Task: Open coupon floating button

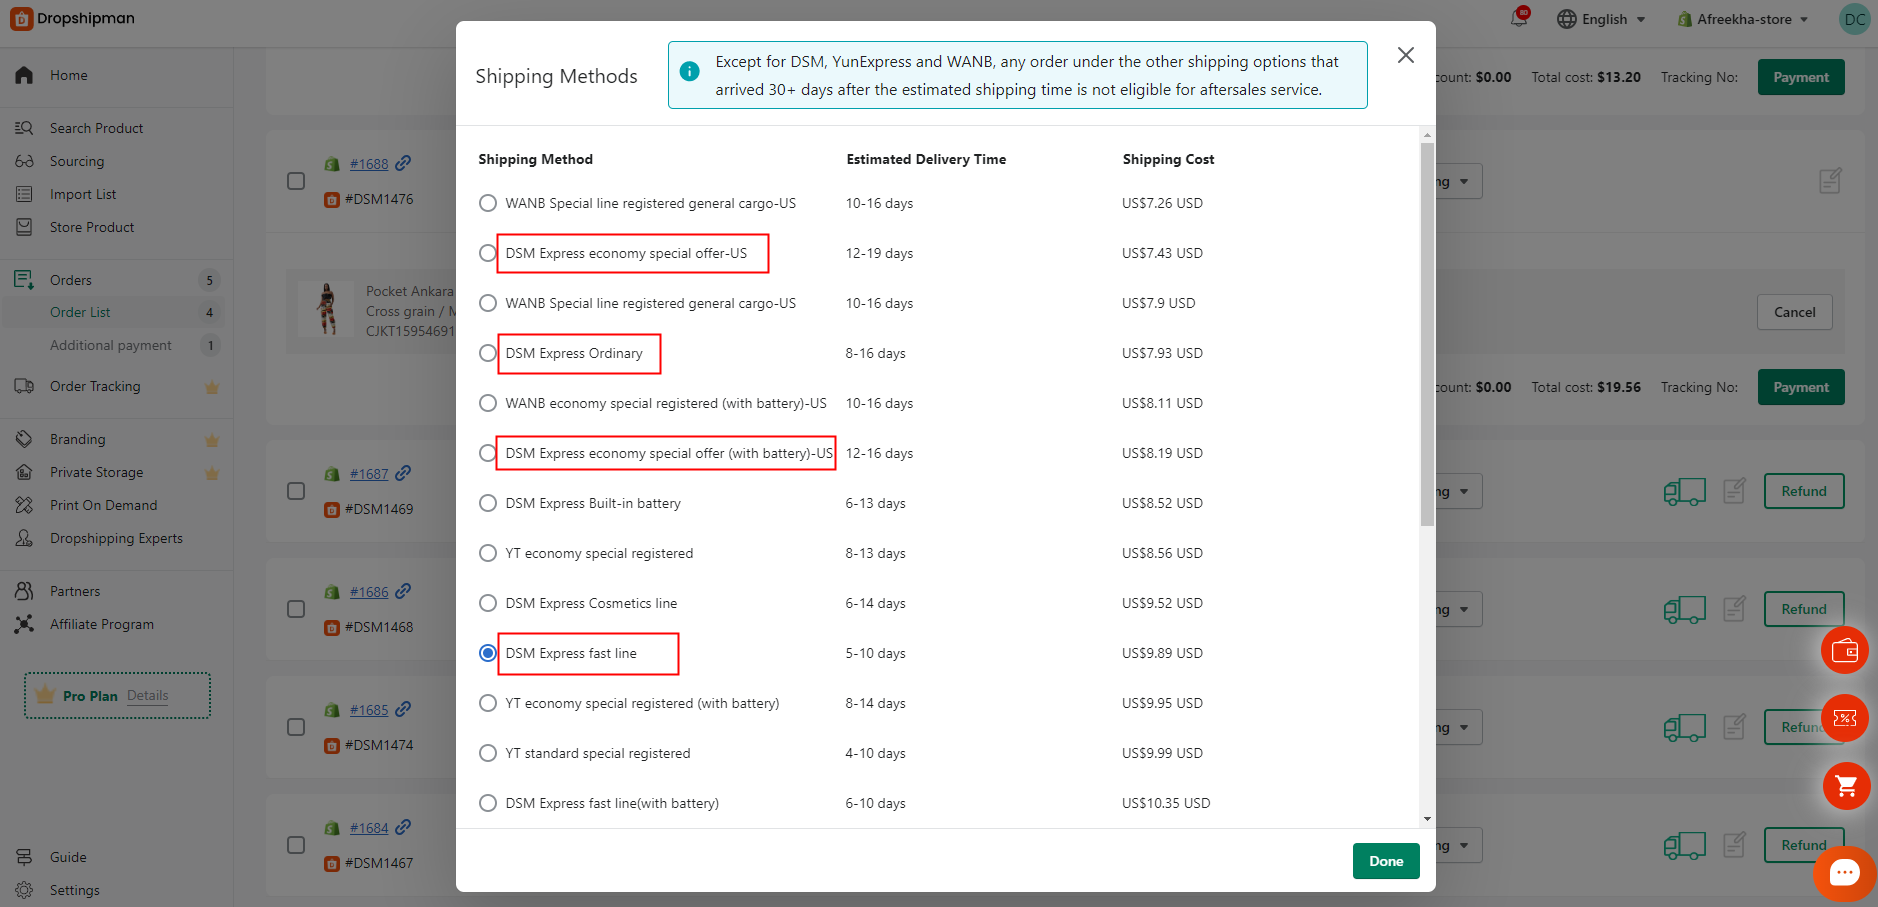Action: [1845, 718]
